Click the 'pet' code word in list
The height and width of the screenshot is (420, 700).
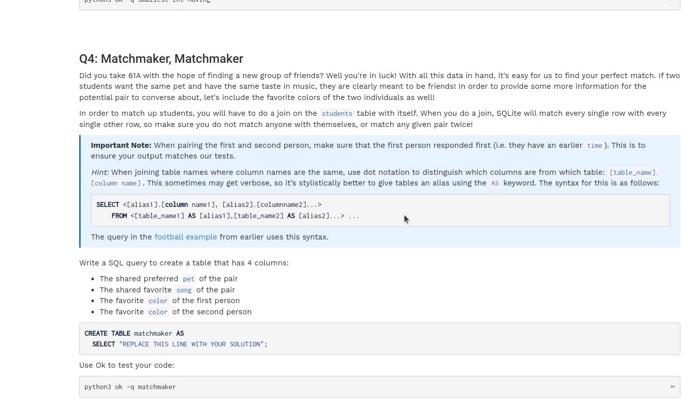(188, 279)
